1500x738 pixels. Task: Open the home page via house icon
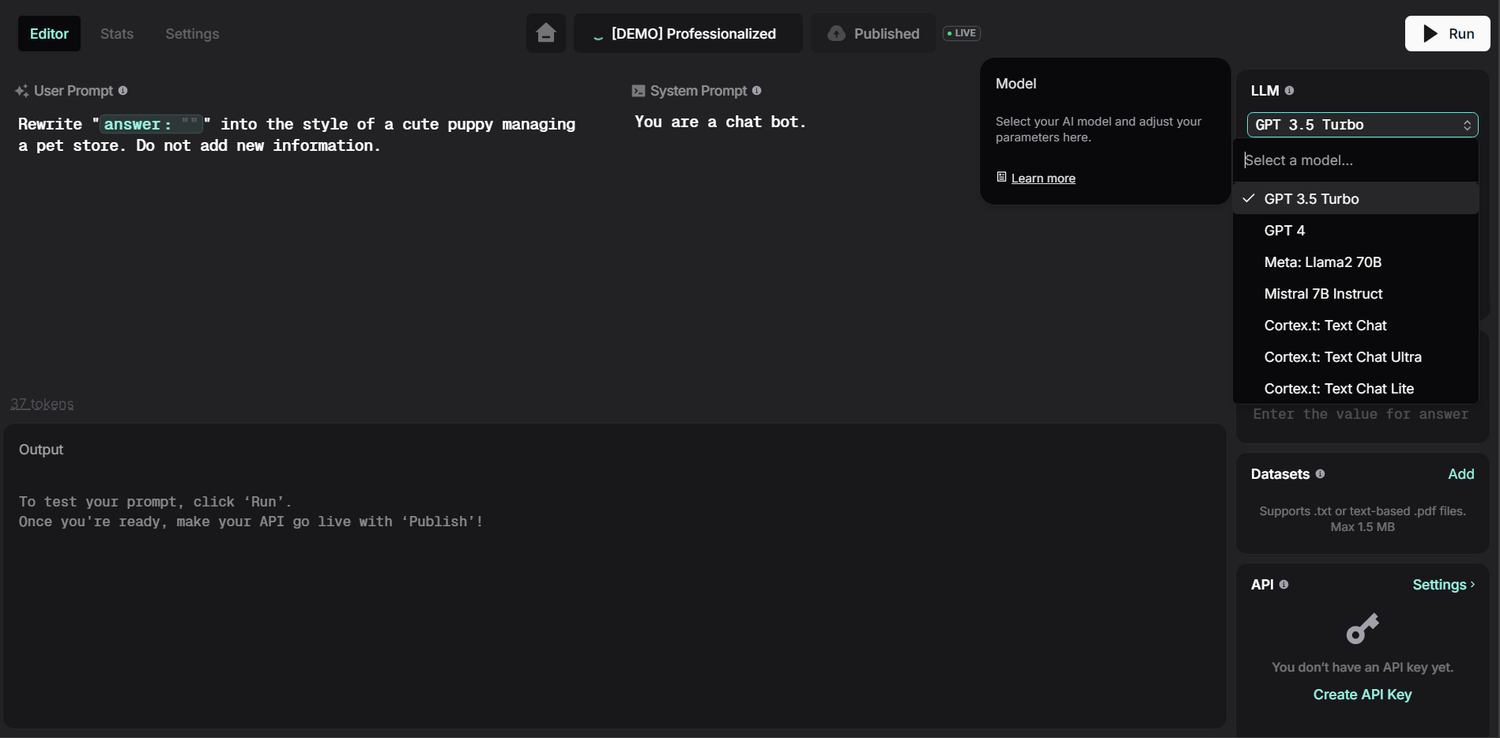tap(546, 32)
